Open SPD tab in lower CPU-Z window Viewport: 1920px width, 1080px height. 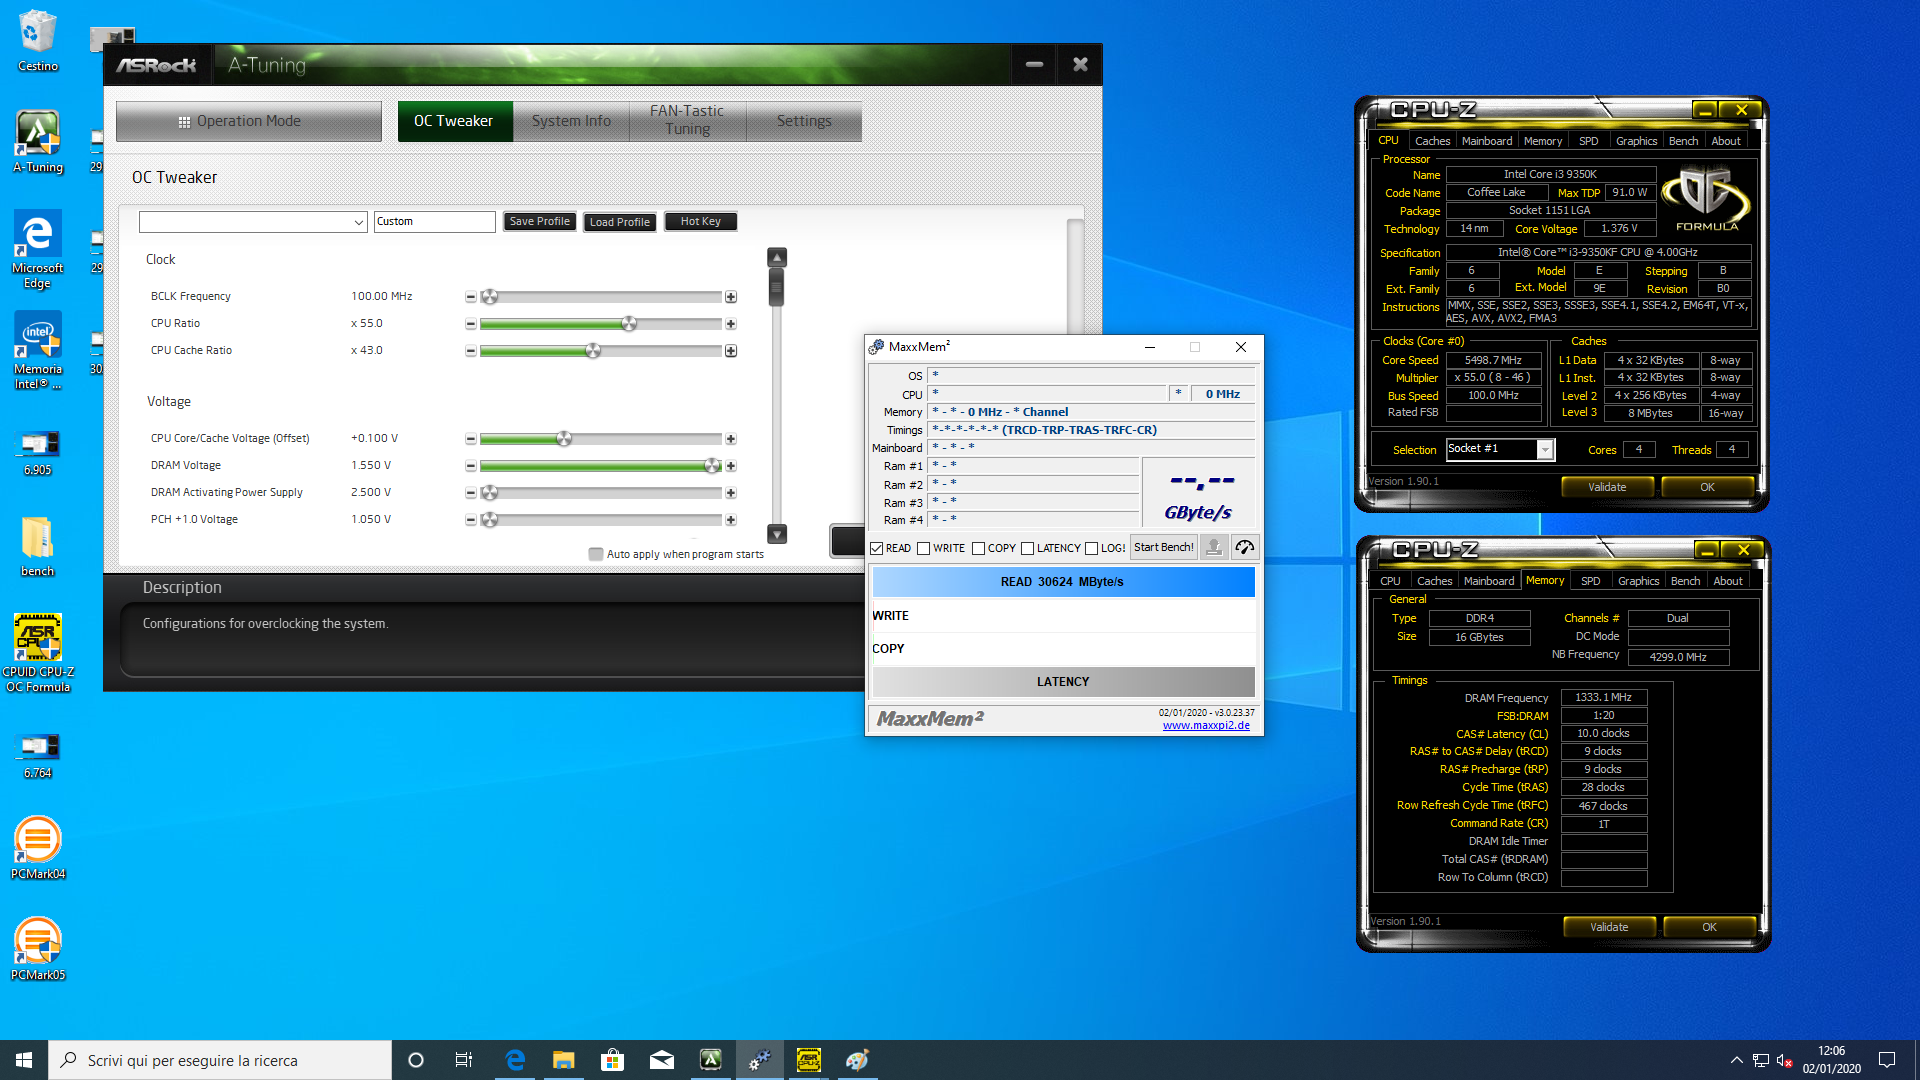(1590, 581)
